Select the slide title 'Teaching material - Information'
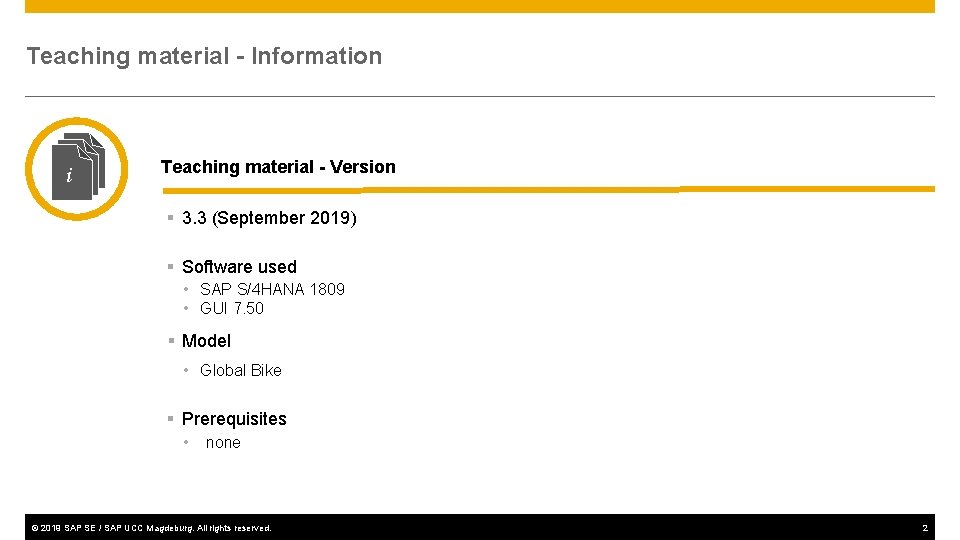 click(x=204, y=56)
